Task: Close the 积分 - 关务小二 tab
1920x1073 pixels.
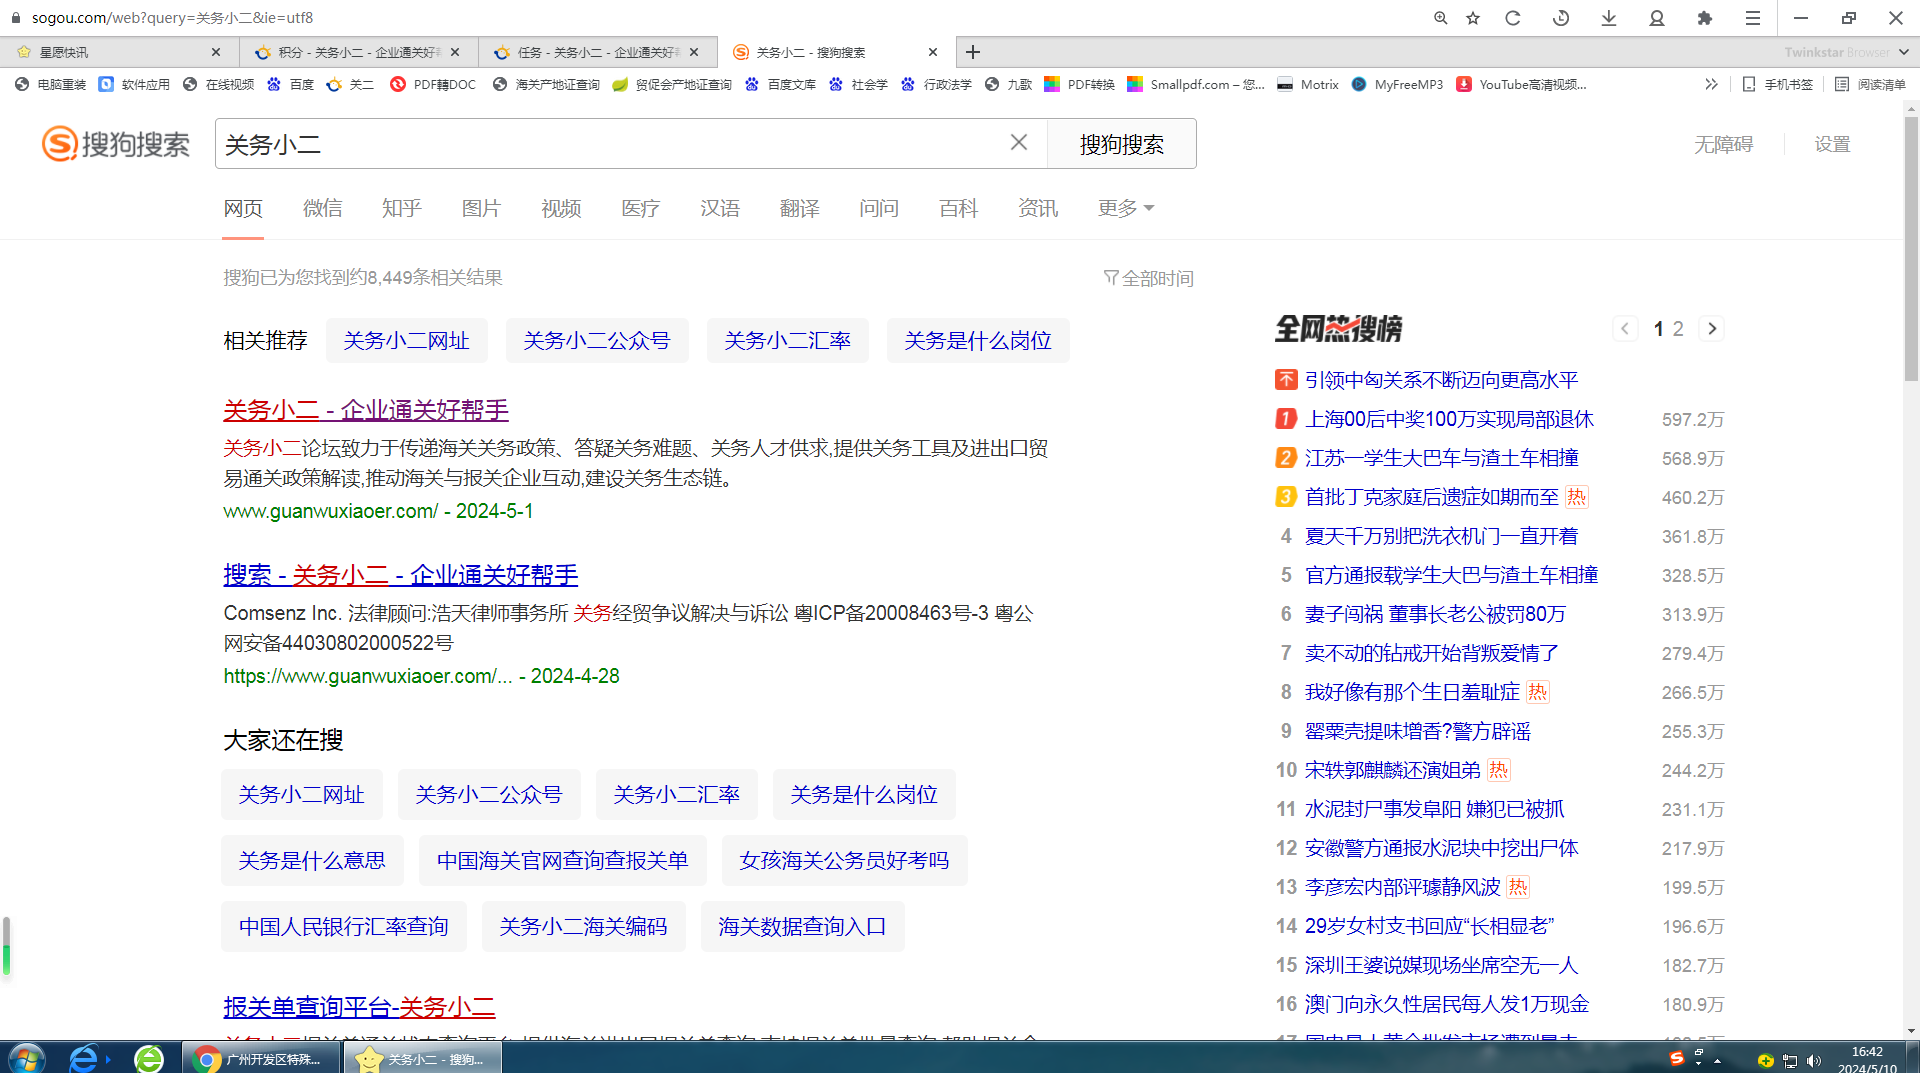Action: [455, 52]
